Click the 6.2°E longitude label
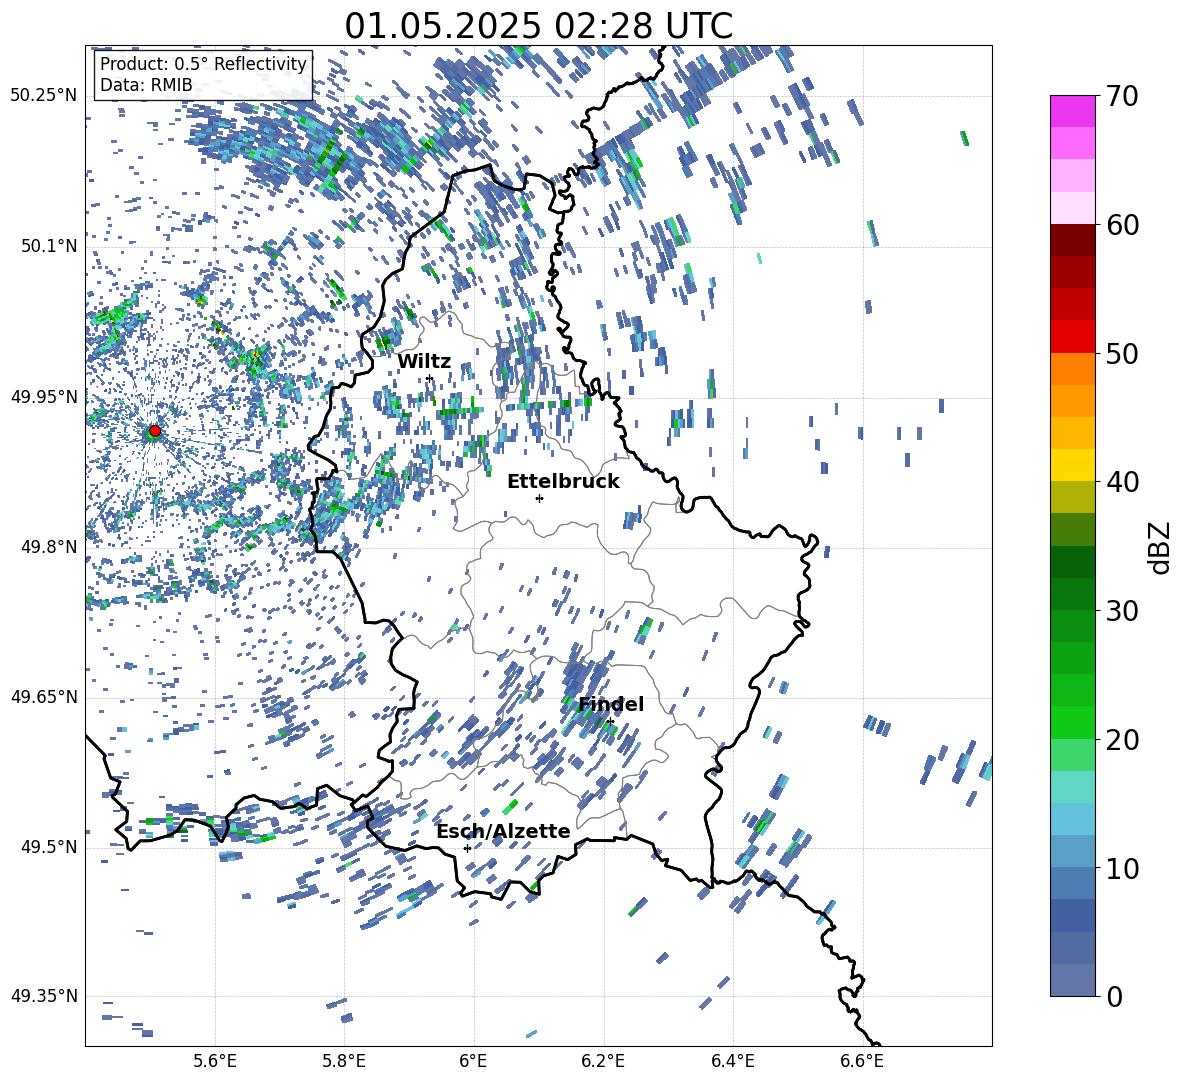Viewport: 1184px width, 1081px height. pos(603,1061)
